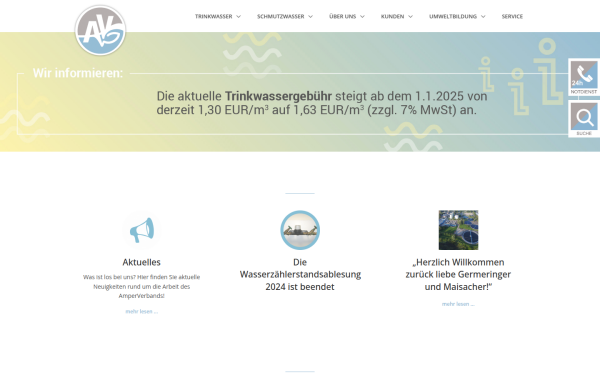Screen dimensions: 600x375
Task: Click the 'Wir informieren:' heading
Action: (78, 73)
